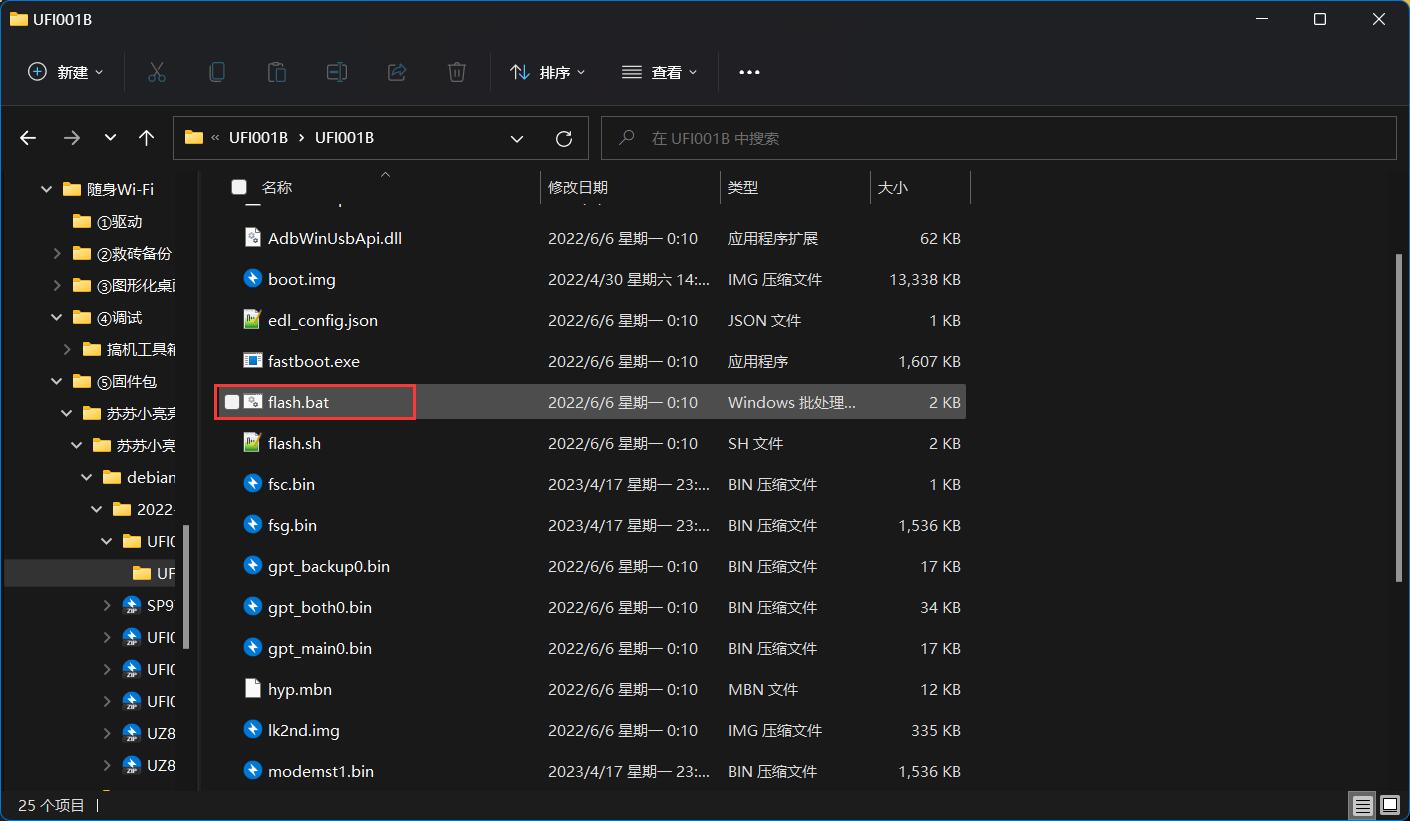Click the Paste icon in the toolbar
This screenshot has width=1410, height=821.
(x=276, y=71)
